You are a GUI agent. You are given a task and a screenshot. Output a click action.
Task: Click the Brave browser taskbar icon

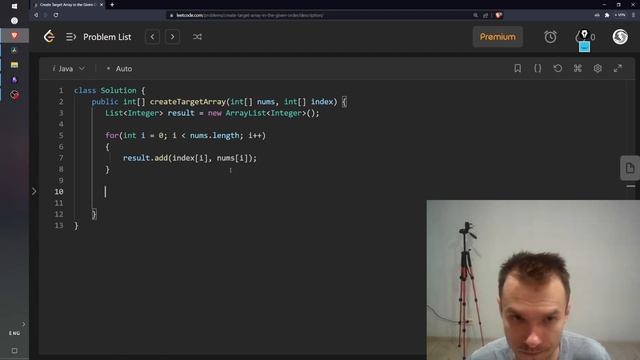click(x=14, y=36)
